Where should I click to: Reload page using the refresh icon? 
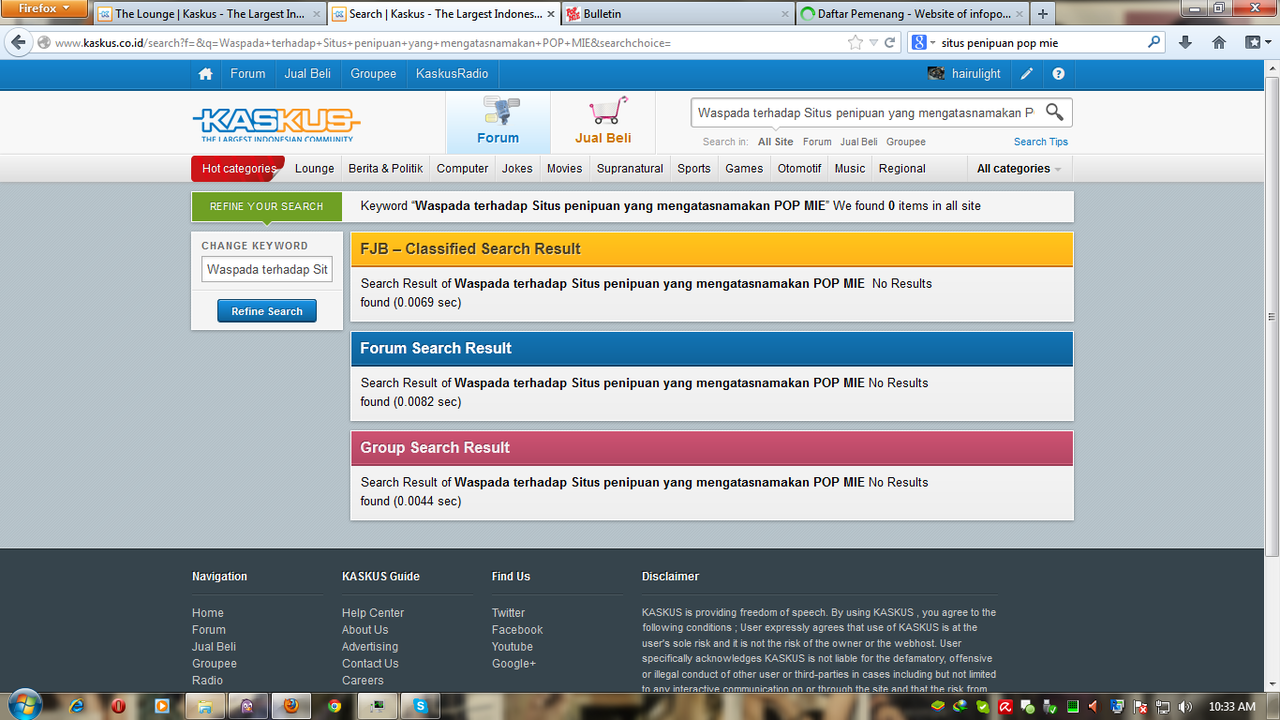click(x=891, y=43)
